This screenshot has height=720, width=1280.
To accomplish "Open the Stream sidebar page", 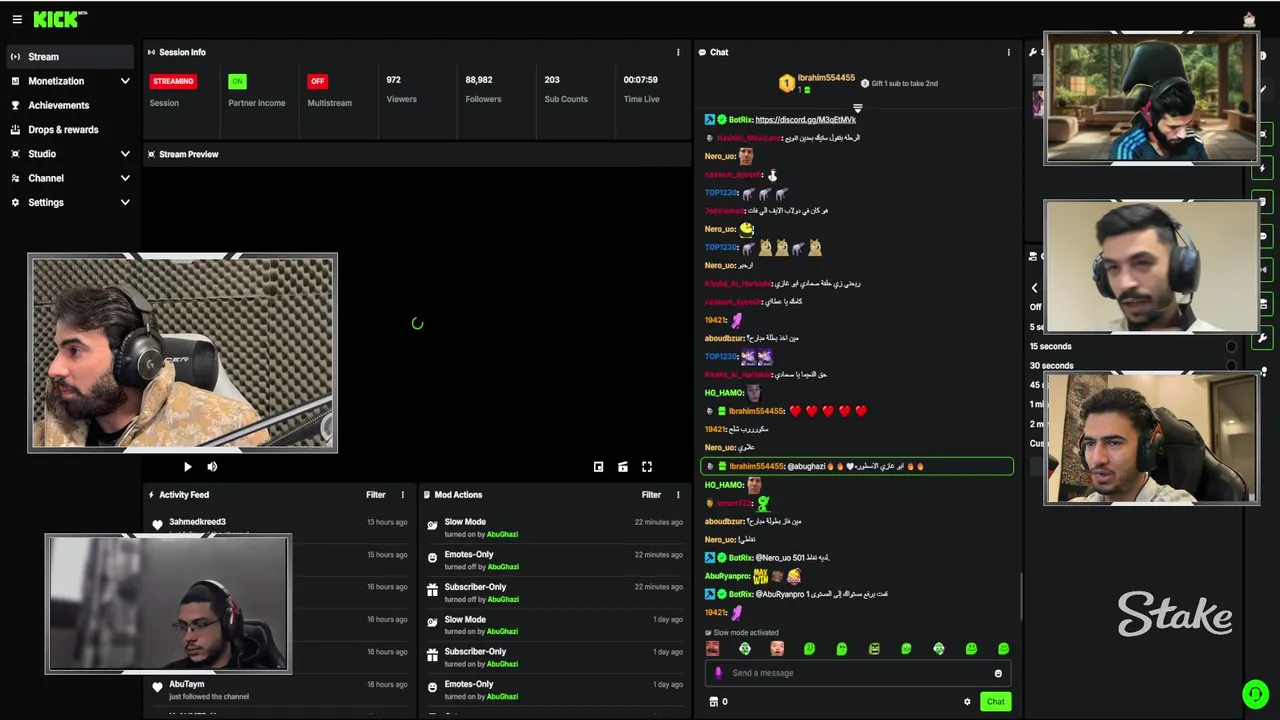I will click(68, 57).
